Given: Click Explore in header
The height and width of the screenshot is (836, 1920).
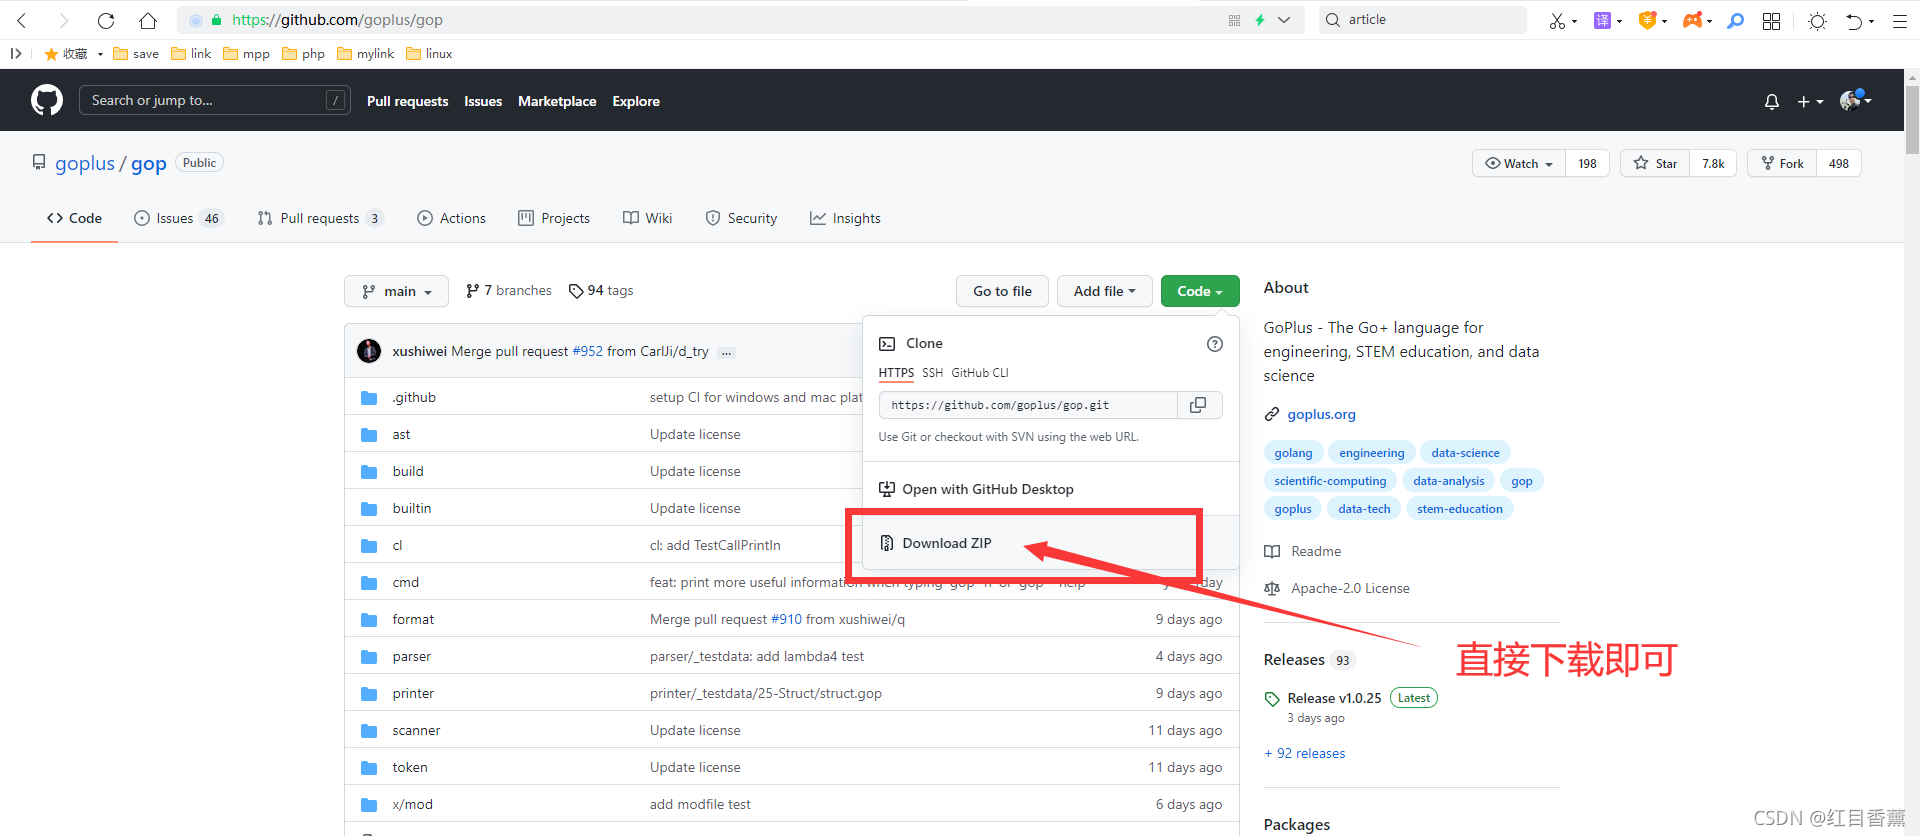Looking at the screenshot, I should pos(636,101).
